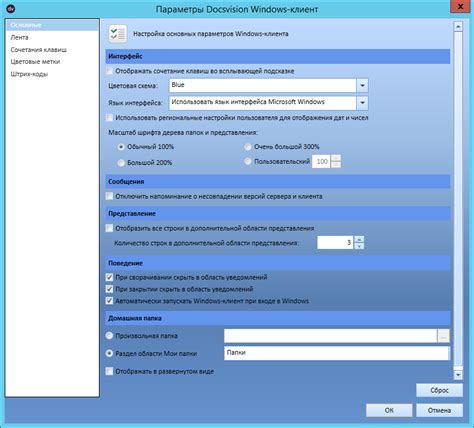Click the browse button next to Произвольная папка
Screen dimensions: 474x428
point(443,336)
